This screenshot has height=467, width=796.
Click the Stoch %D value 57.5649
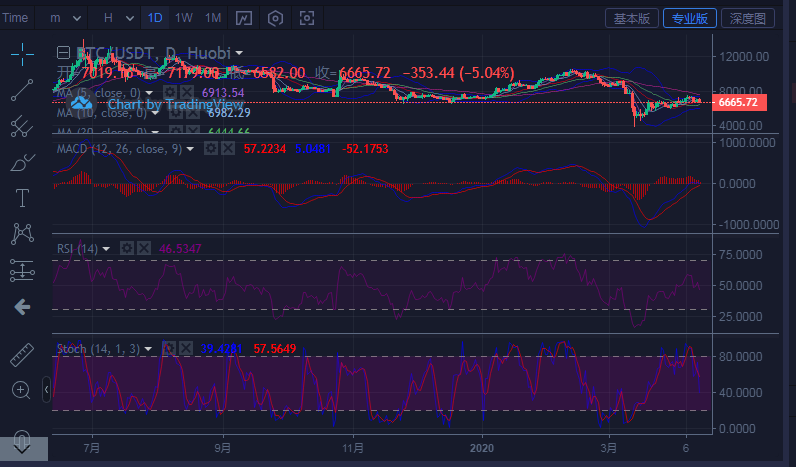click(x=275, y=349)
